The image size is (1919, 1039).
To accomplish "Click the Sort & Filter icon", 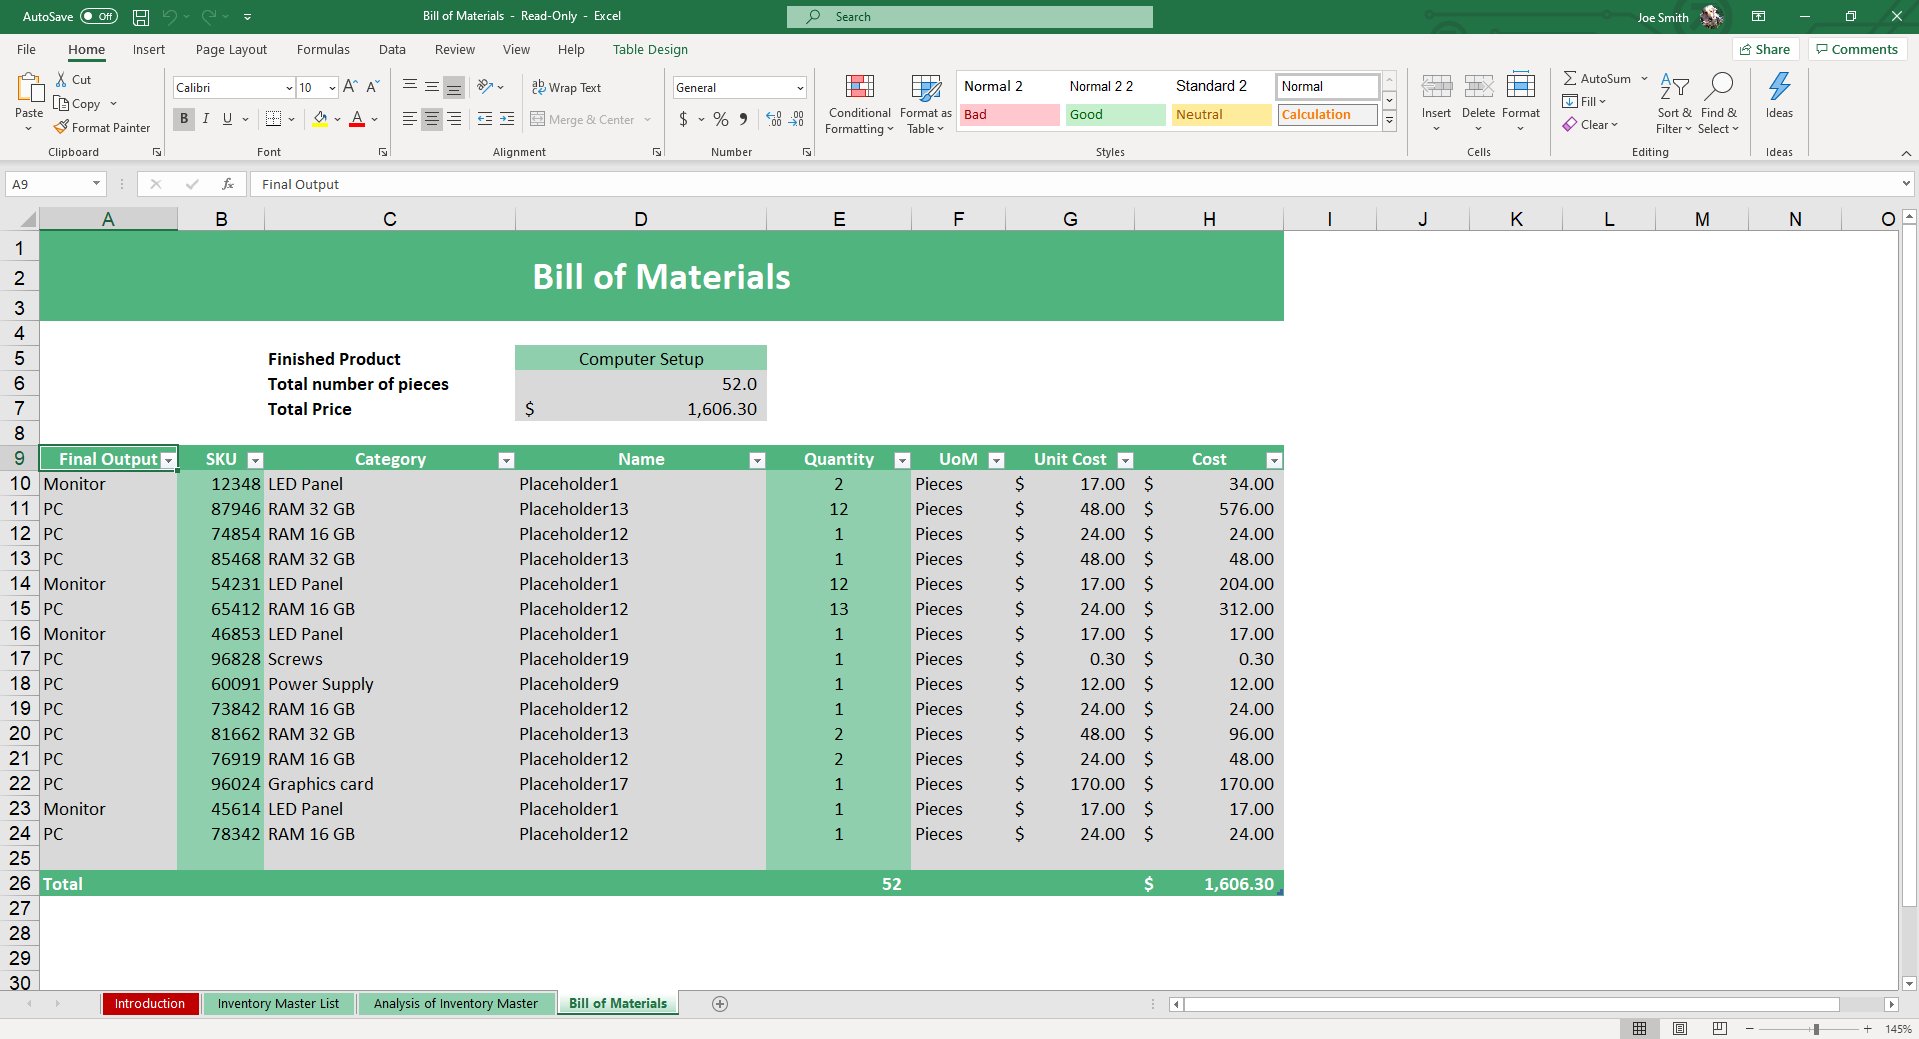I will 1673,100.
